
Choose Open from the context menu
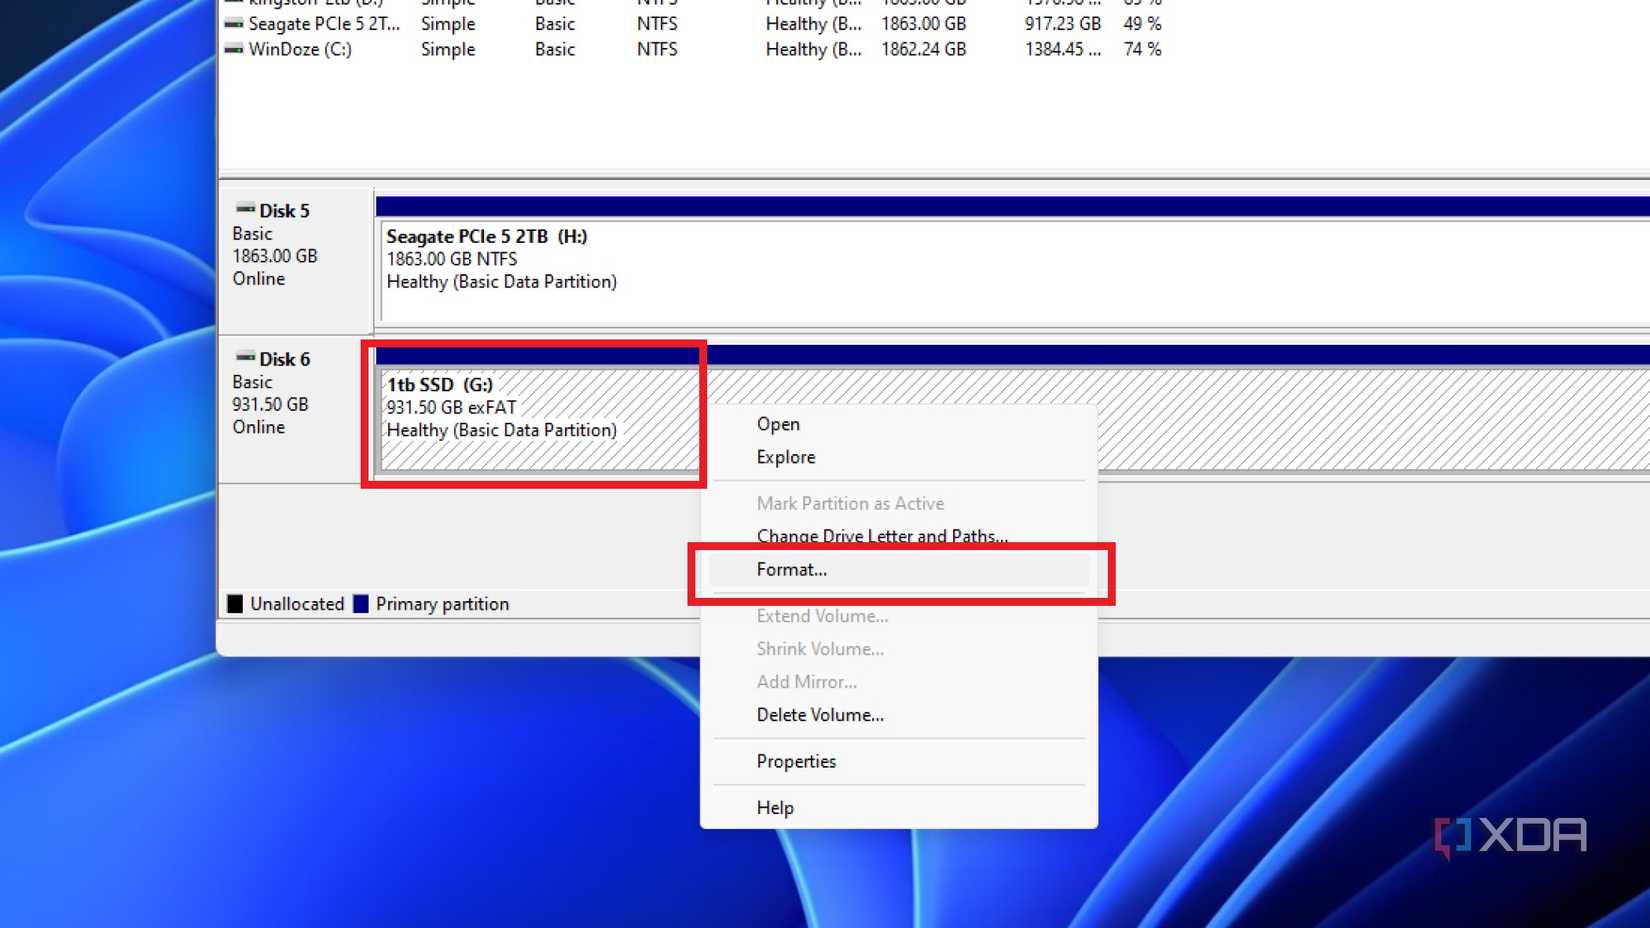pos(778,424)
